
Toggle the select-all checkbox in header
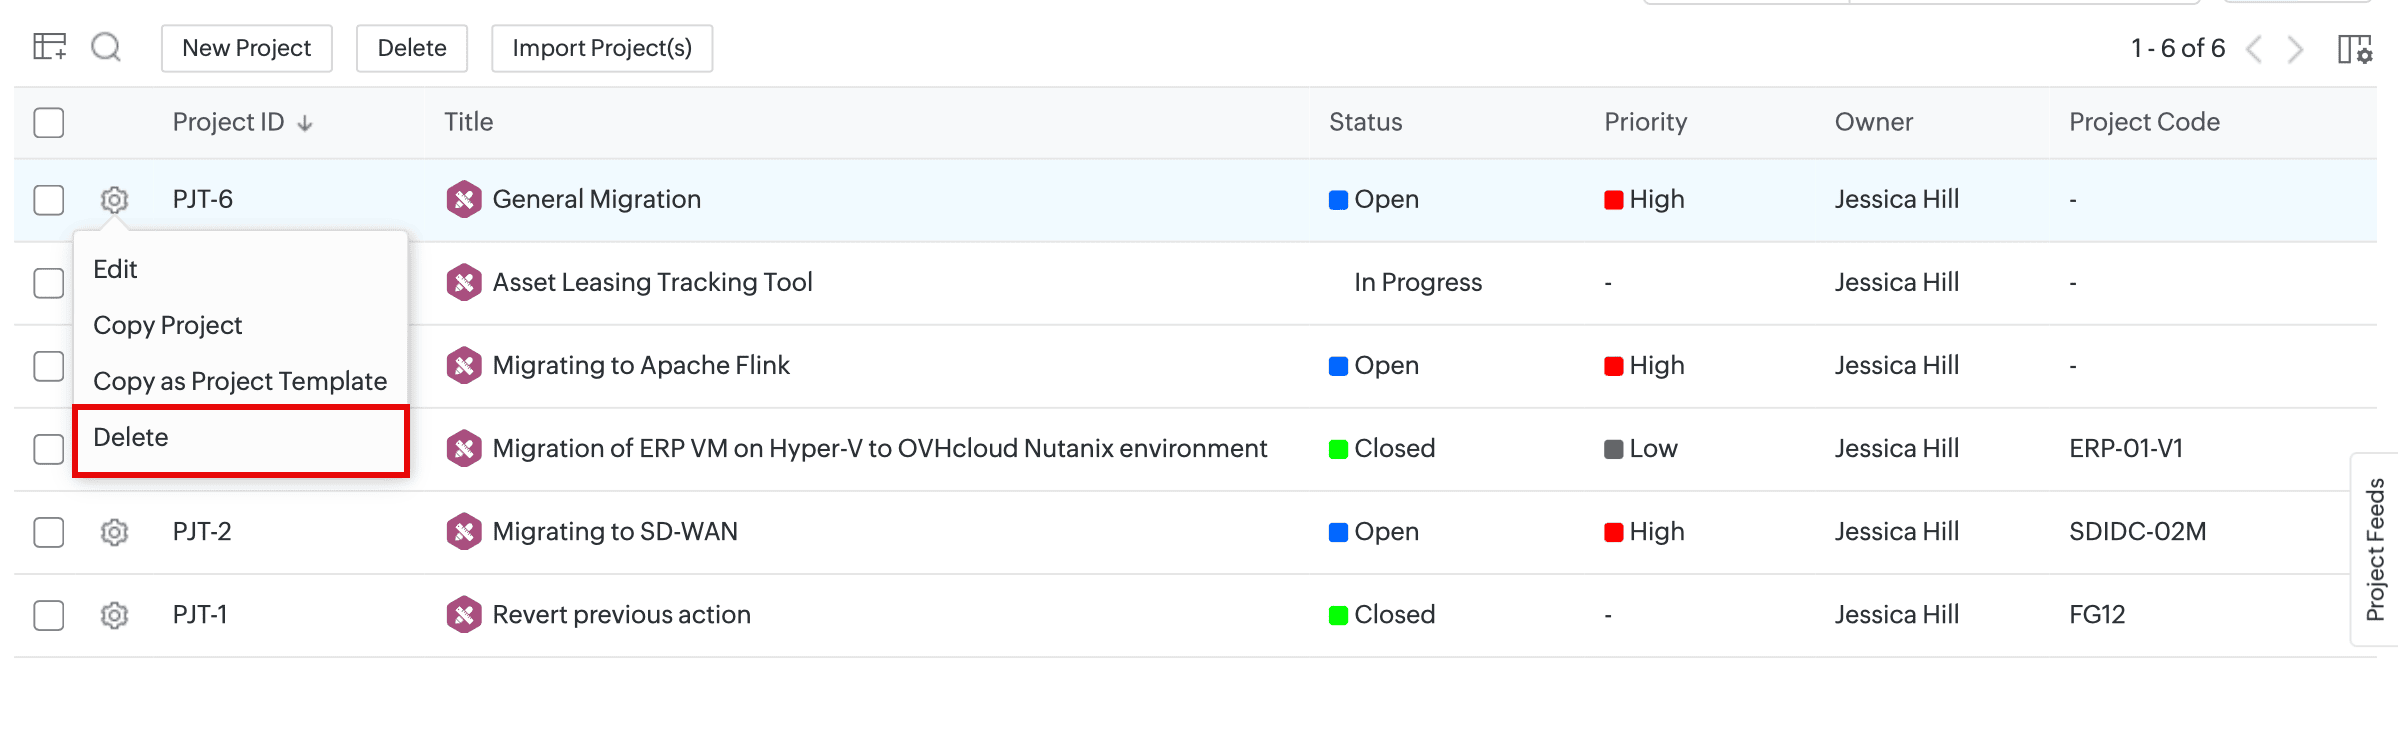click(49, 123)
